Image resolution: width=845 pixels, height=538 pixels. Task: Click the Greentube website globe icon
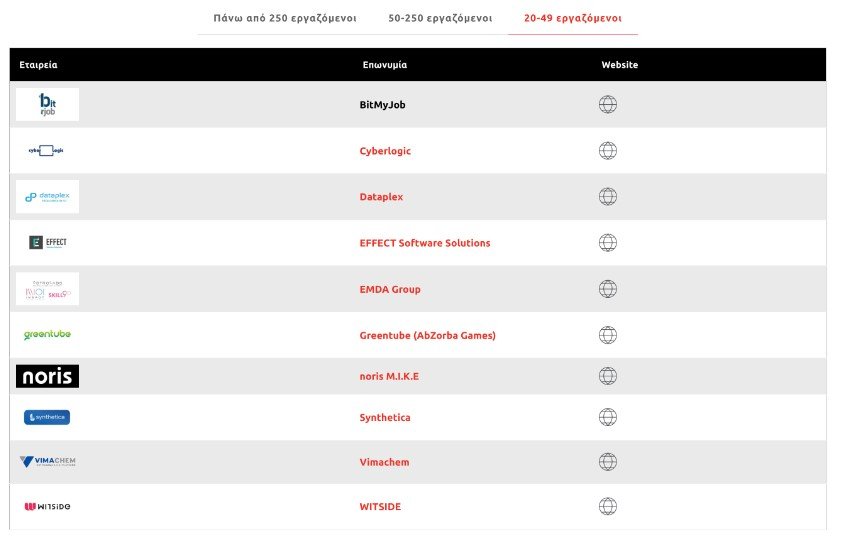607,335
